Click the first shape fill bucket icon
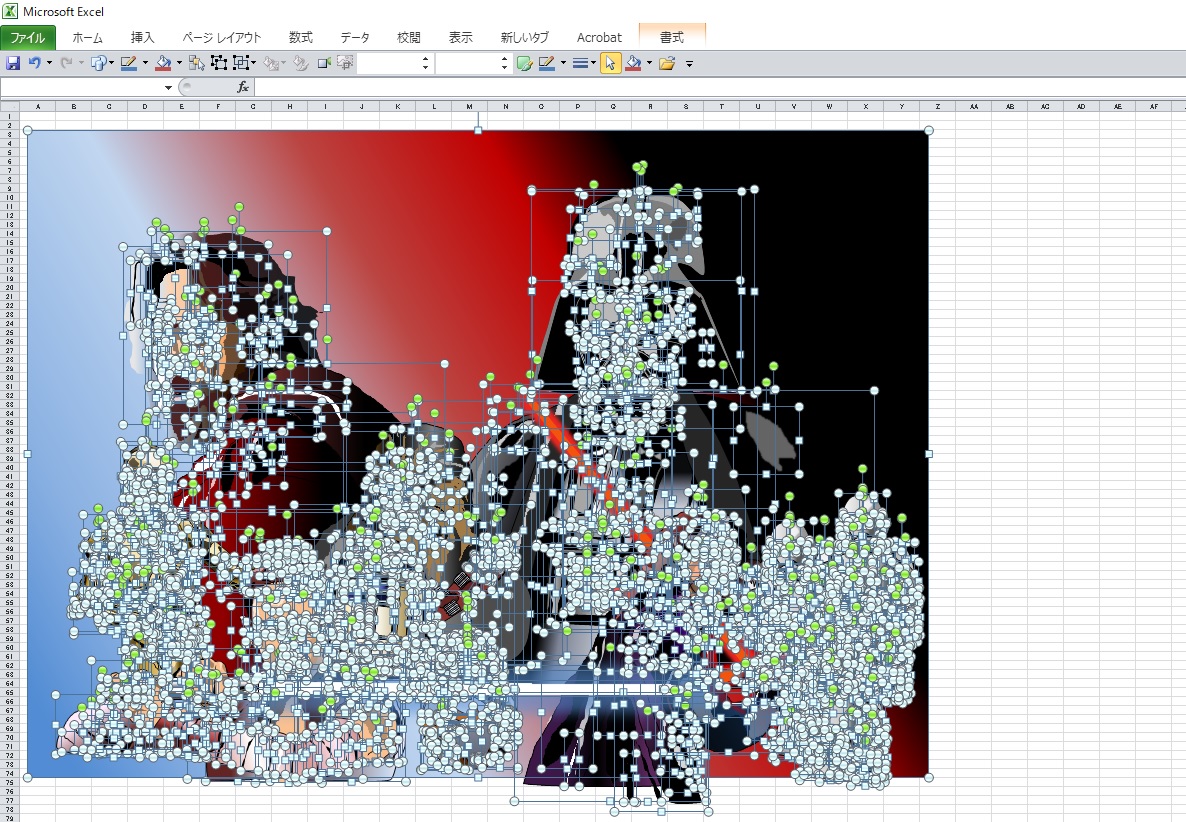Viewport: 1186px width, 822px height. (163, 64)
